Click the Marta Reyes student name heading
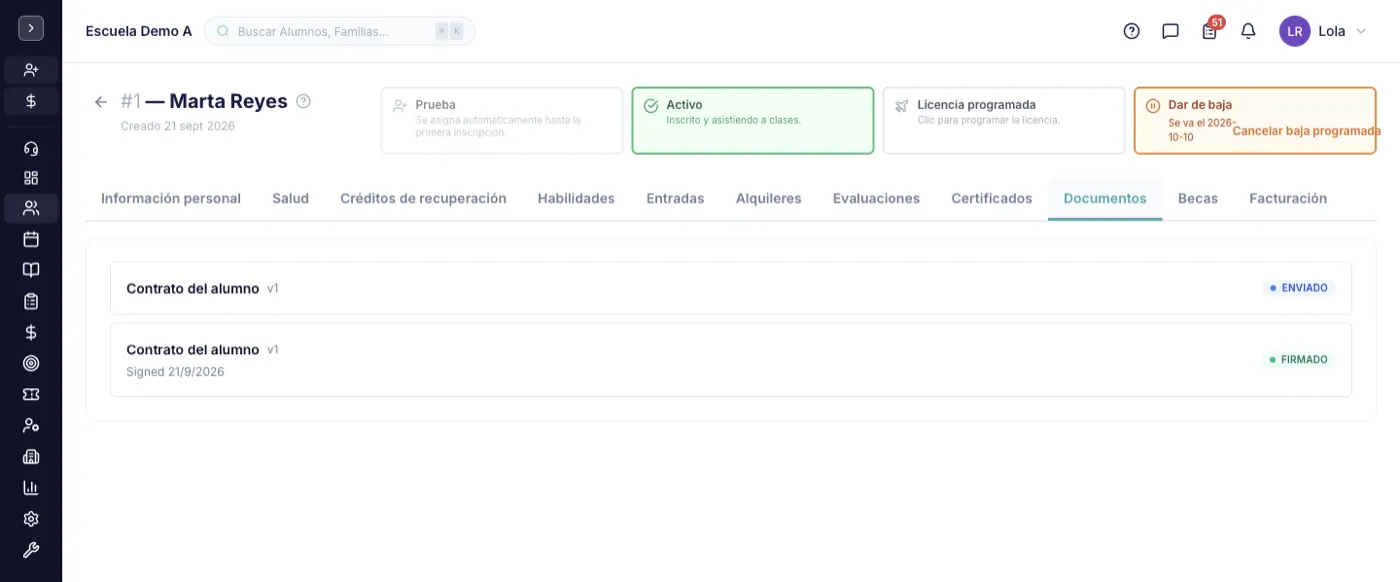1400x582 pixels. [x=228, y=101]
